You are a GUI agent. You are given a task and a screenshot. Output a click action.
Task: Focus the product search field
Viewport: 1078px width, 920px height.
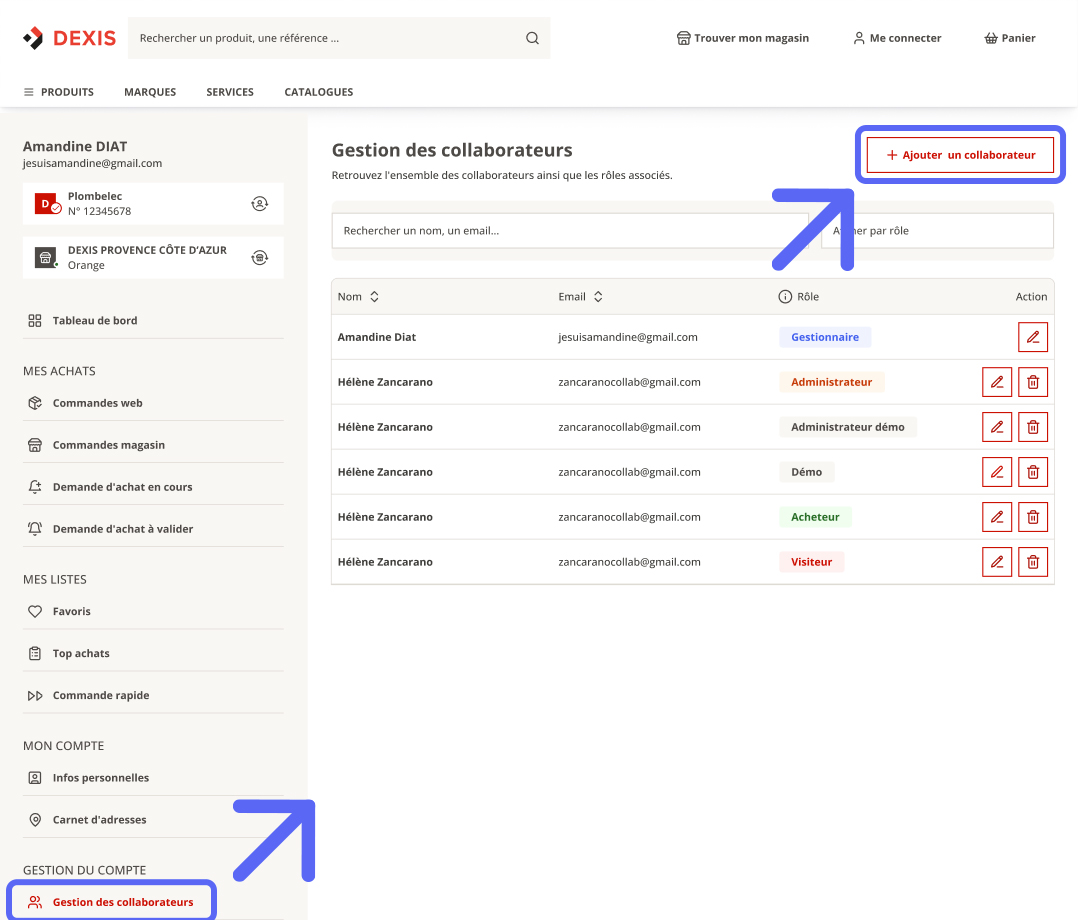[339, 38]
